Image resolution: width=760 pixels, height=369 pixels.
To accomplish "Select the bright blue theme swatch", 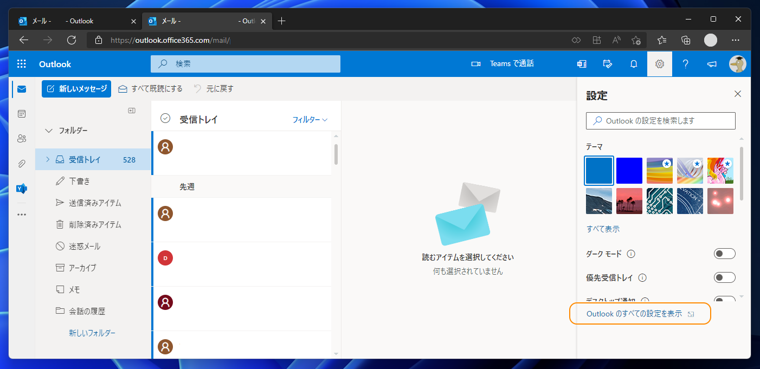I will pyautogui.click(x=629, y=171).
